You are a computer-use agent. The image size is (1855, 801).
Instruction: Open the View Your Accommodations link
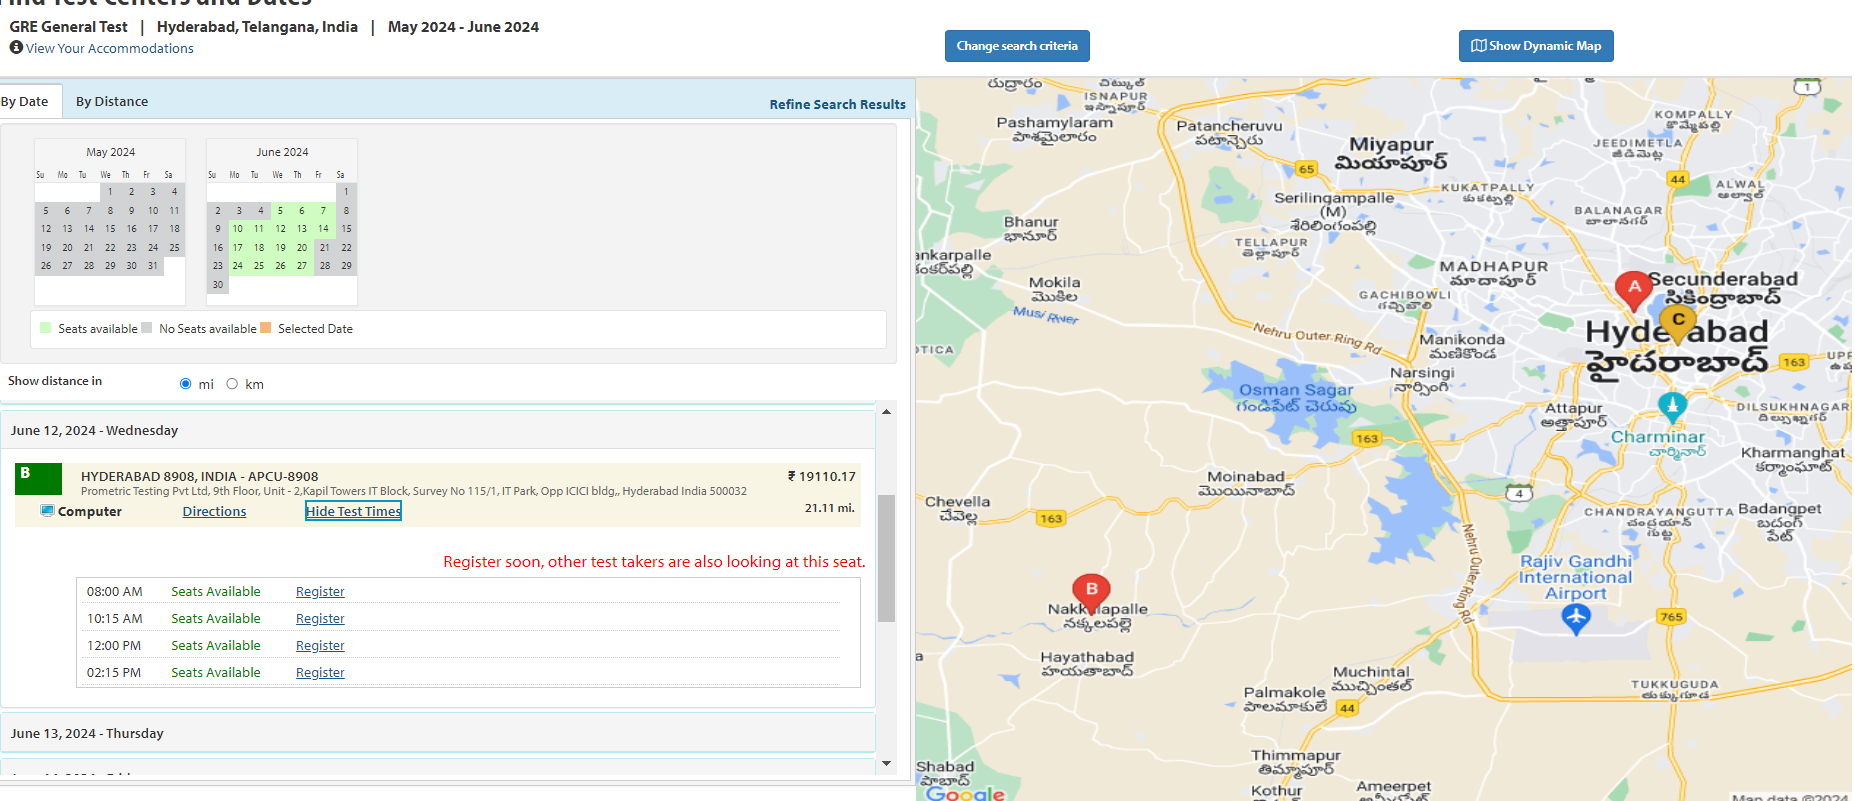[110, 48]
